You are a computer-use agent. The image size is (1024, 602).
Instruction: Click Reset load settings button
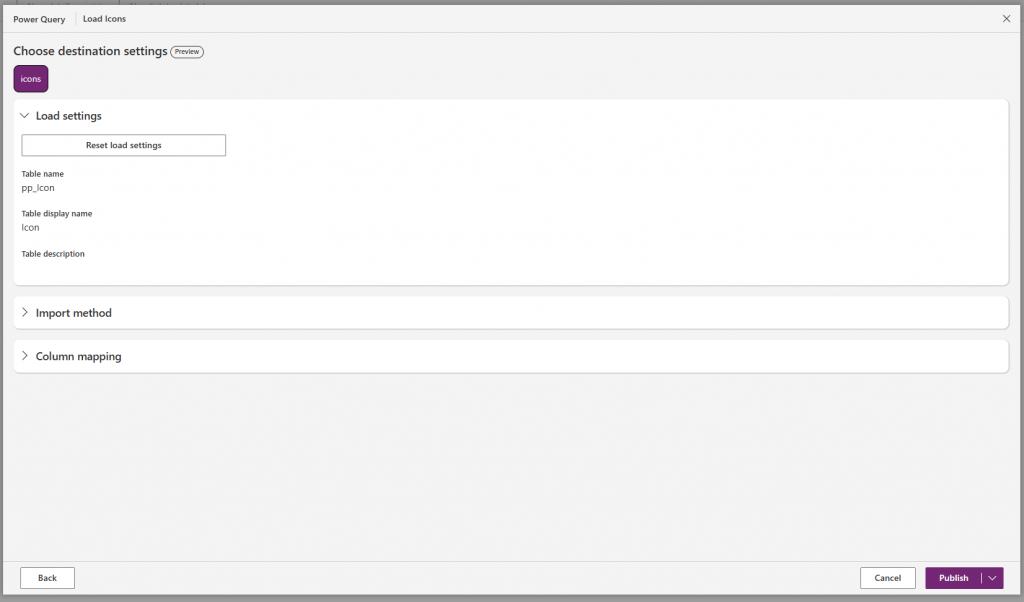[x=123, y=145]
